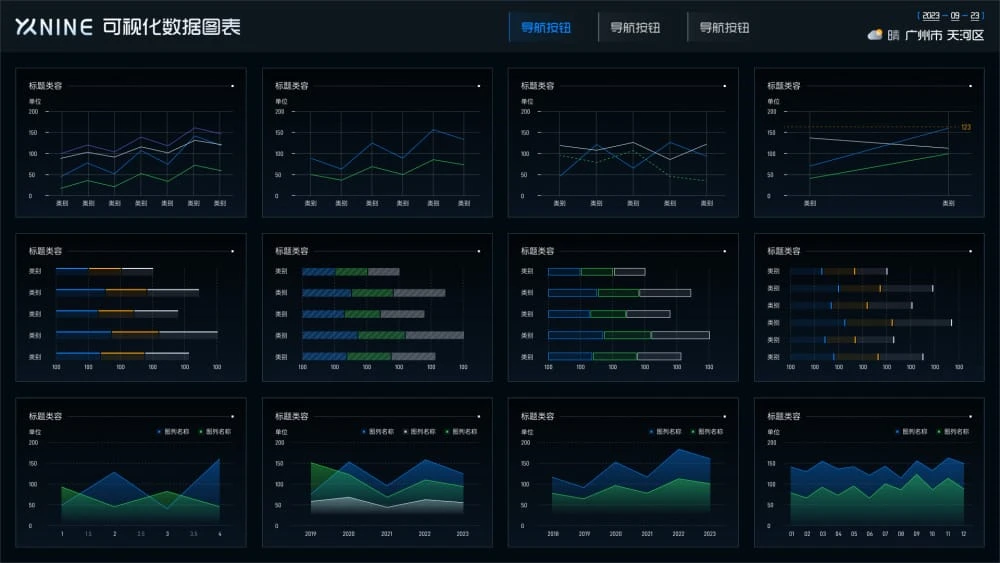Click the 2019 x-axis label in the three-series area chart
1000x563 pixels.
310,534
